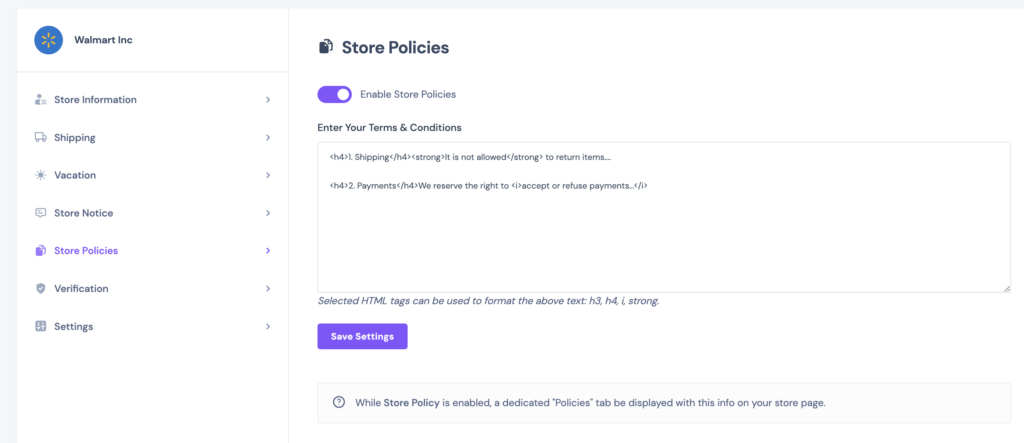1024x443 pixels.
Task: Click inside the Terms & Conditions text area
Action: [664, 217]
